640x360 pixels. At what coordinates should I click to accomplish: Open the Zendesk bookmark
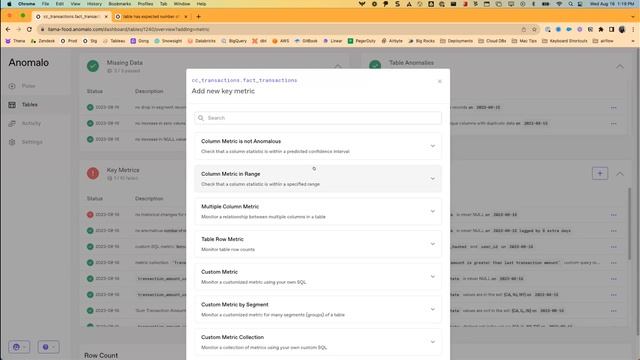42,41
